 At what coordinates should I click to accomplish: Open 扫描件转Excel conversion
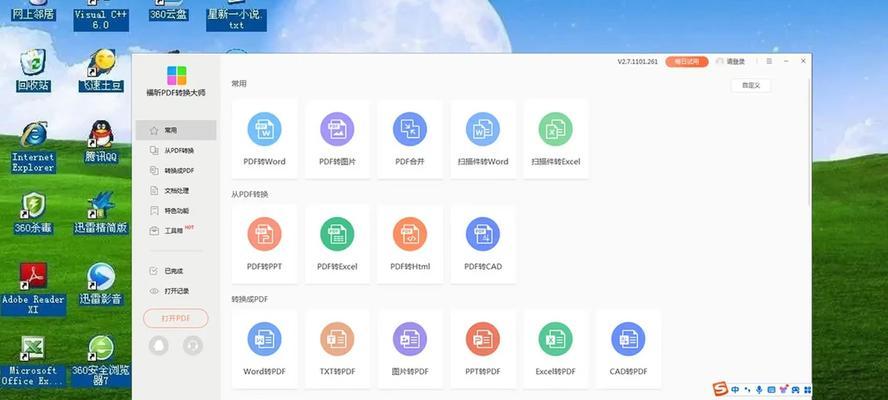(556, 139)
